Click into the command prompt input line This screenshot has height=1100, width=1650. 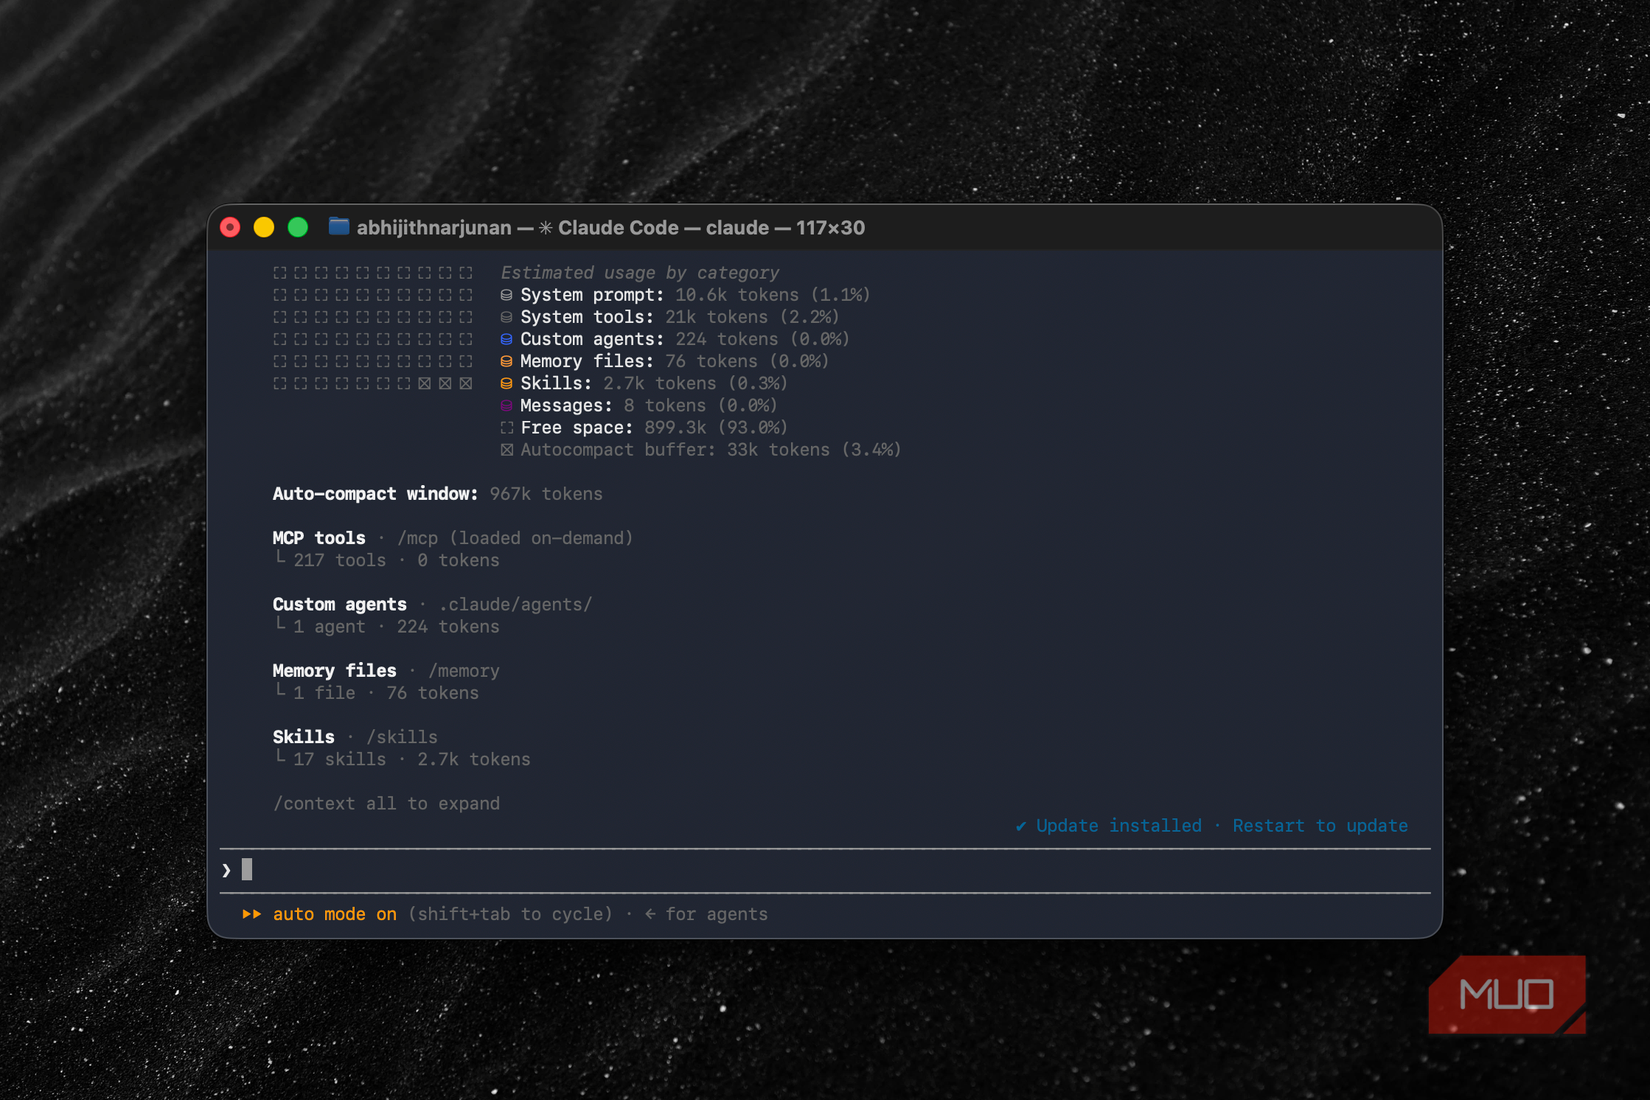[825, 870]
